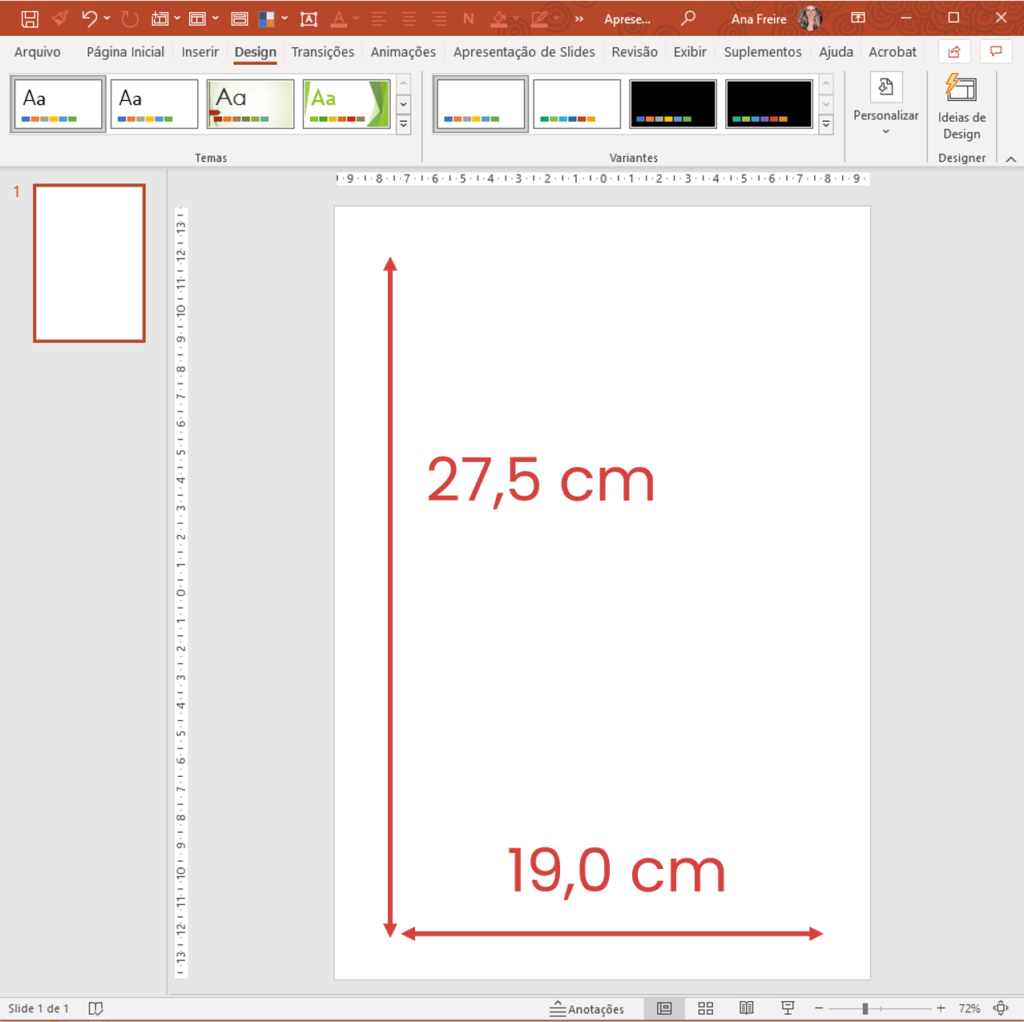Image resolution: width=1024 pixels, height=1022 pixels.
Task: Switch to Slide Sorter view
Action: coord(705,1008)
